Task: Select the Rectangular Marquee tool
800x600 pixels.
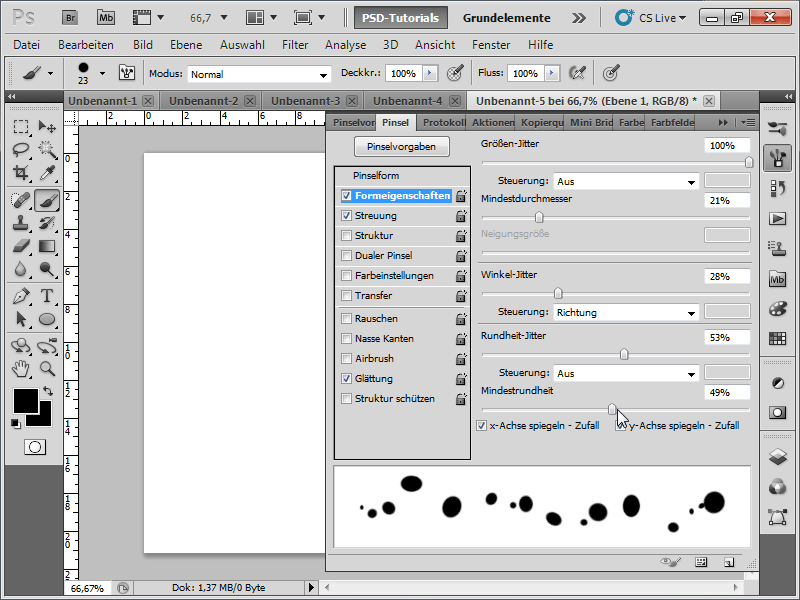Action: (20, 126)
